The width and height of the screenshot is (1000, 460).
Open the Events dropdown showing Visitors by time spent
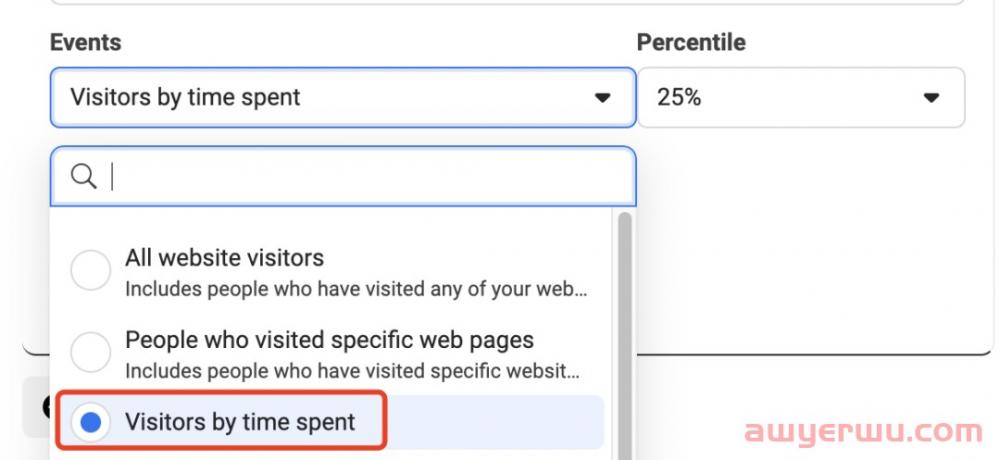pos(330,98)
